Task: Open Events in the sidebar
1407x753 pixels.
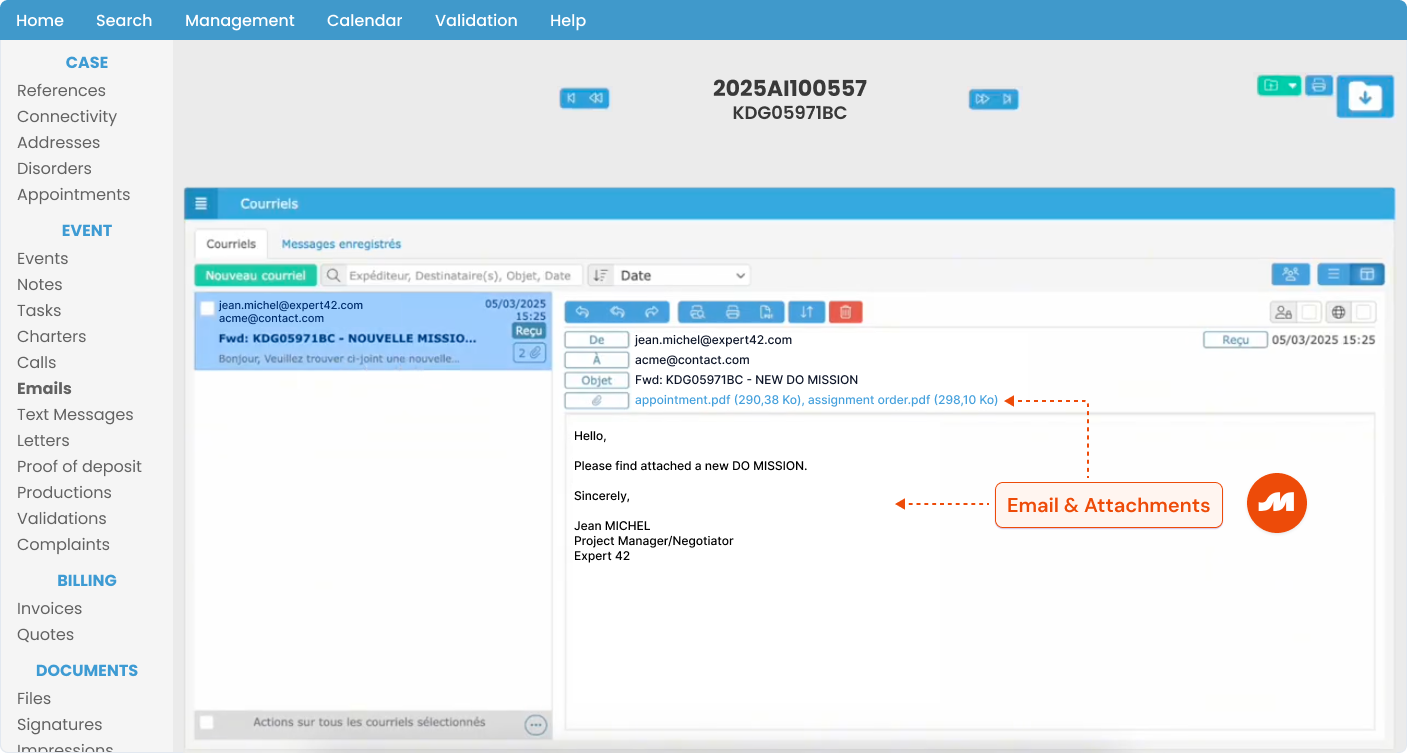Action: point(42,258)
